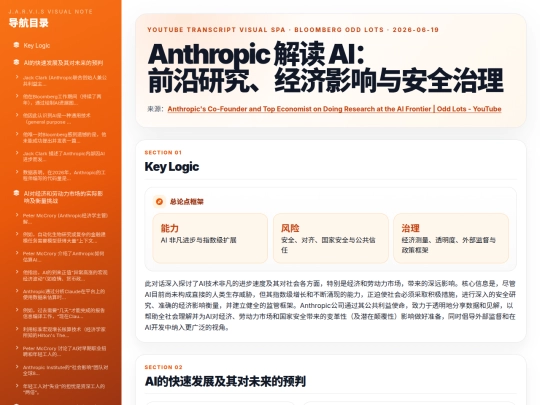Click the YOUTUBE TRANSCRIPT VISUAL SPA header line
Screen dimensions: 540x405
(x=293, y=30)
